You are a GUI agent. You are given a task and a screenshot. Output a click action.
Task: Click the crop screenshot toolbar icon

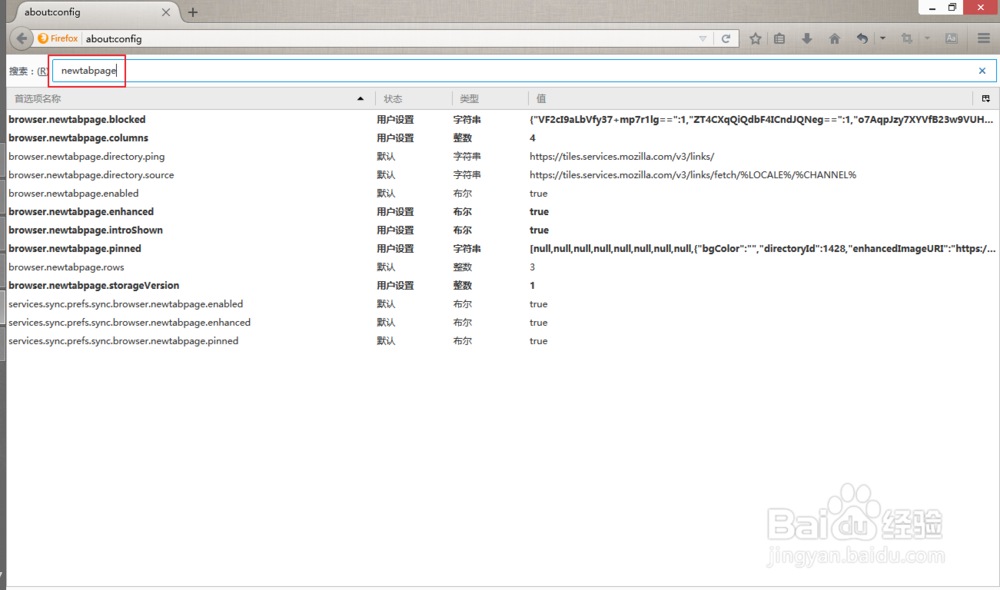point(906,38)
